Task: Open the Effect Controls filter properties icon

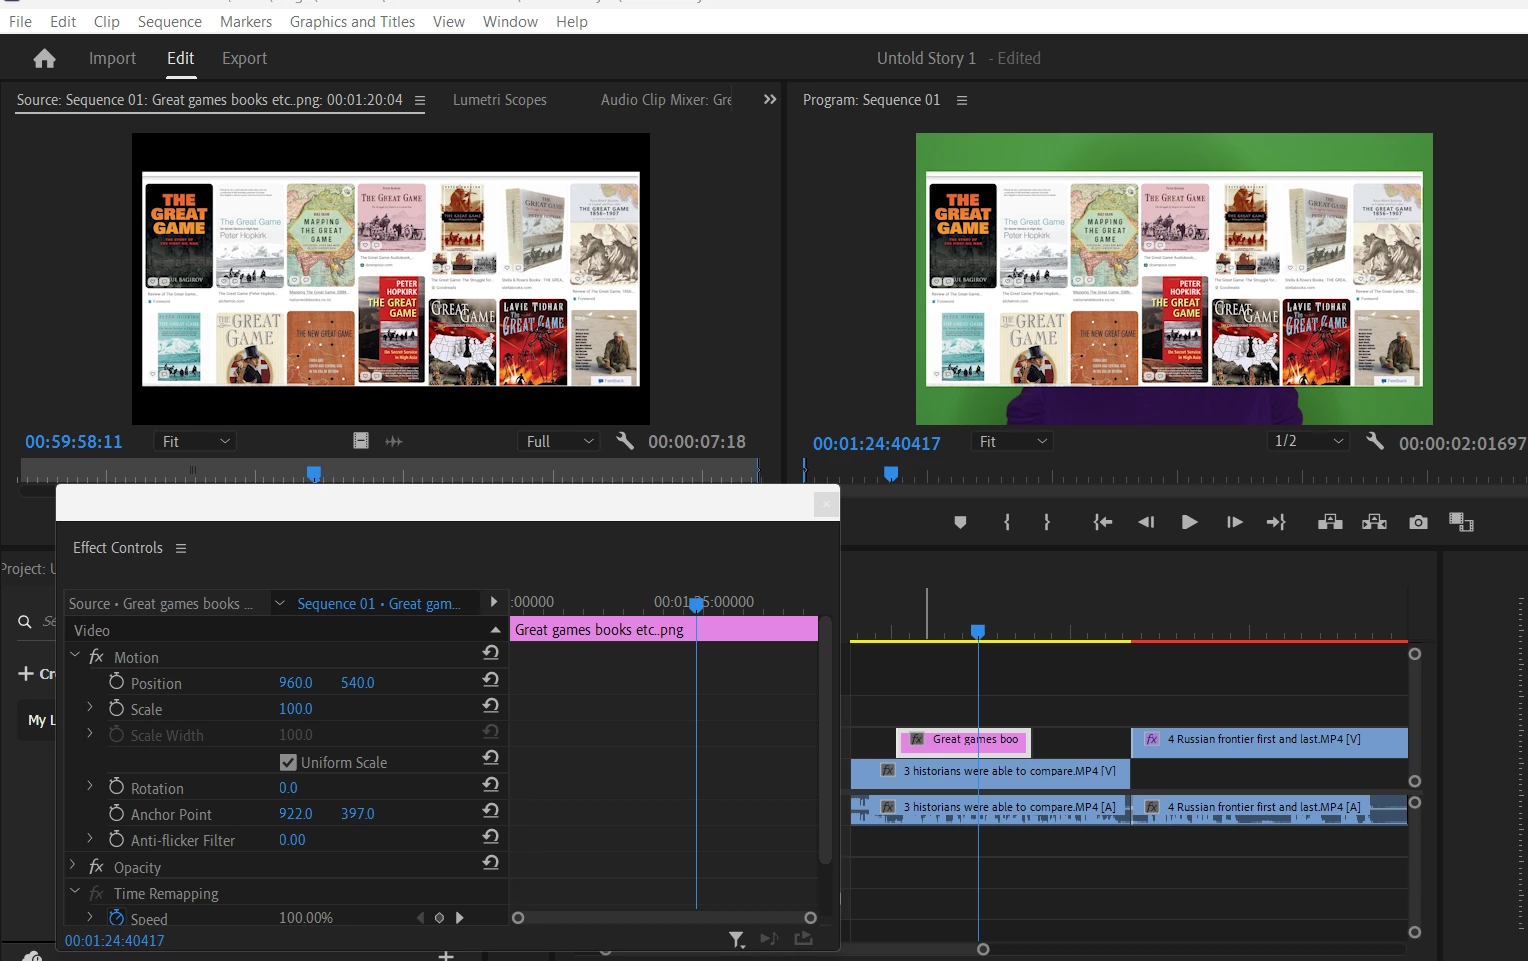Action: 737,939
